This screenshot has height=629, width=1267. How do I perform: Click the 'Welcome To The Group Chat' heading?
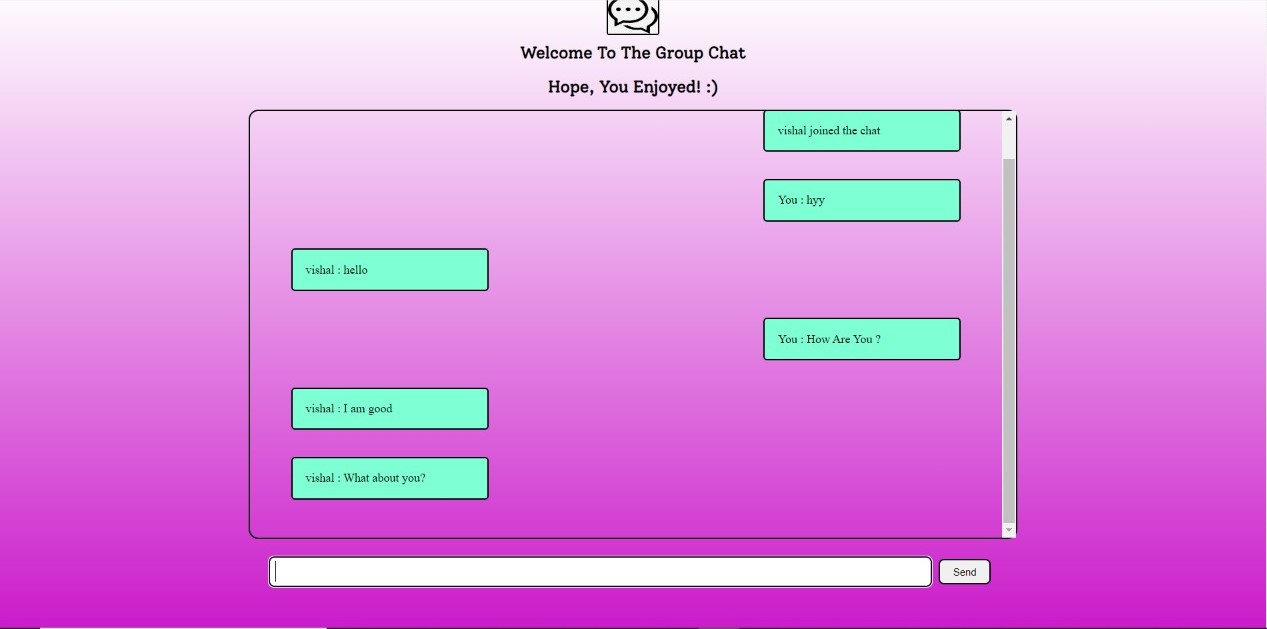tap(632, 52)
